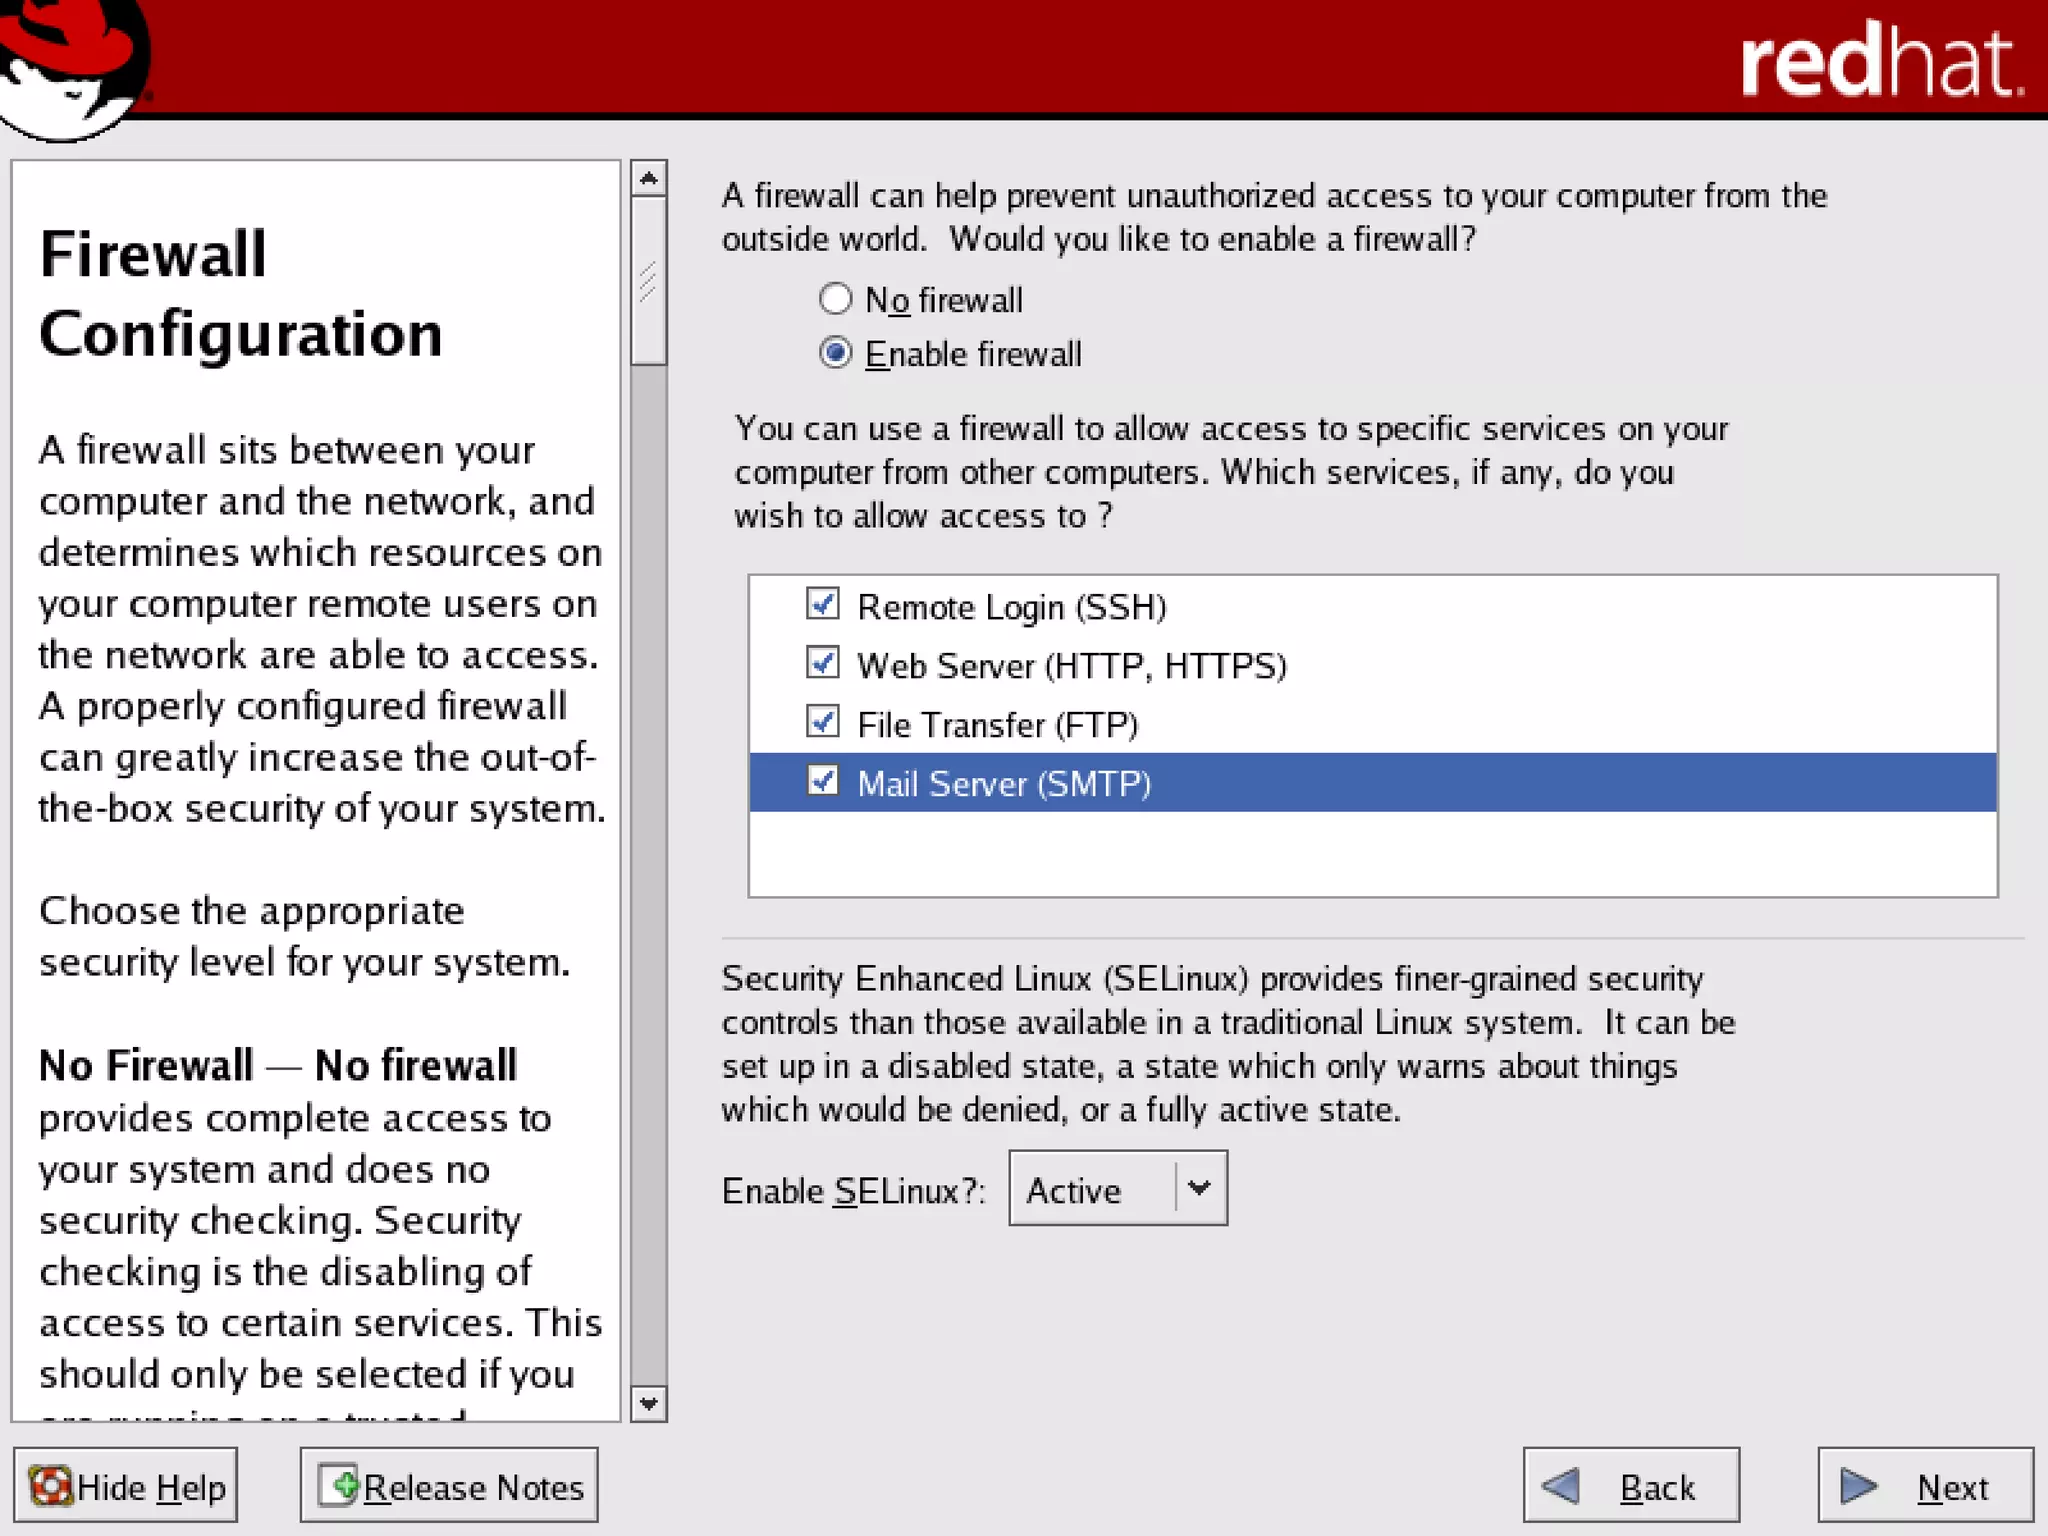Click the lifebuoy icon on Hide Help

coord(50,1486)
